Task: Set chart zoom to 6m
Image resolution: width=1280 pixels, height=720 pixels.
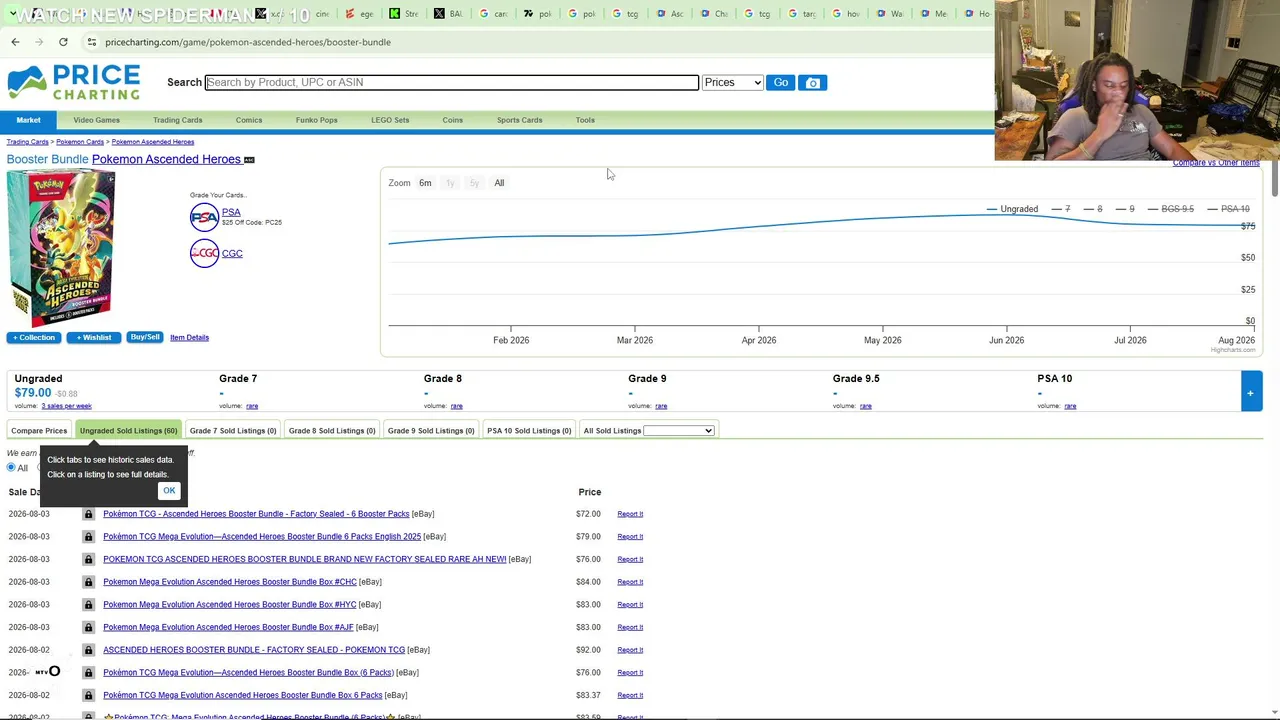Action: [425, 183]
